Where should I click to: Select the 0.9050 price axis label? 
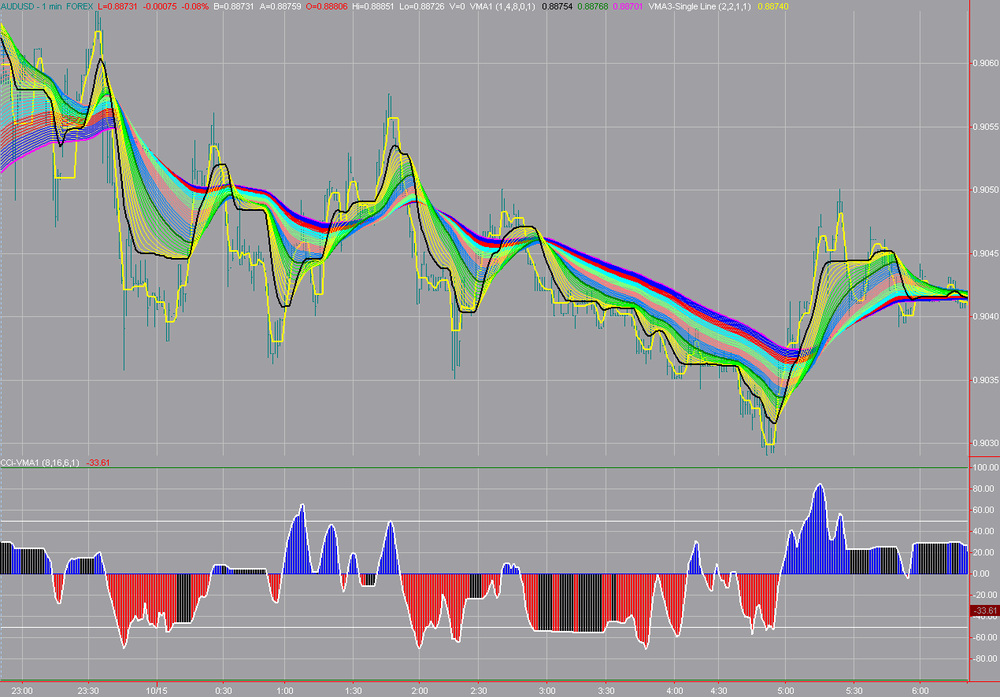click(x=985, y=190)
